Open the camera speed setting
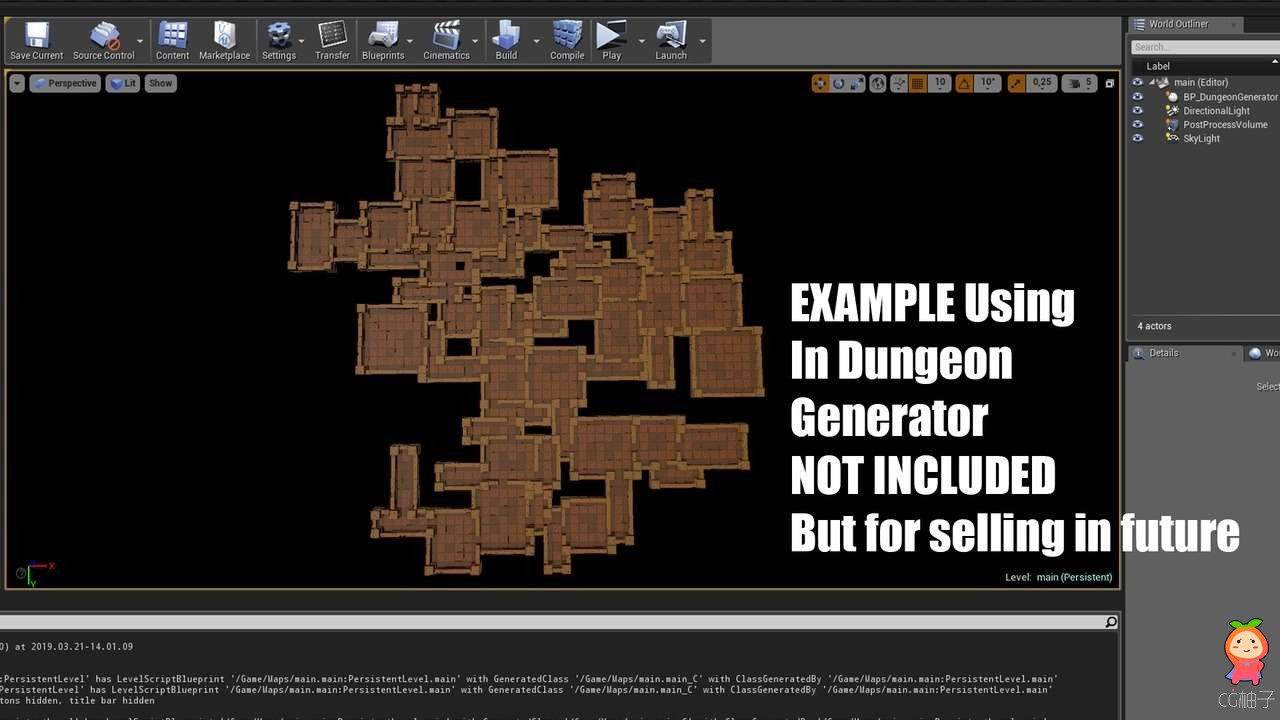The image size is (1280, 720). pos(1078,83)
